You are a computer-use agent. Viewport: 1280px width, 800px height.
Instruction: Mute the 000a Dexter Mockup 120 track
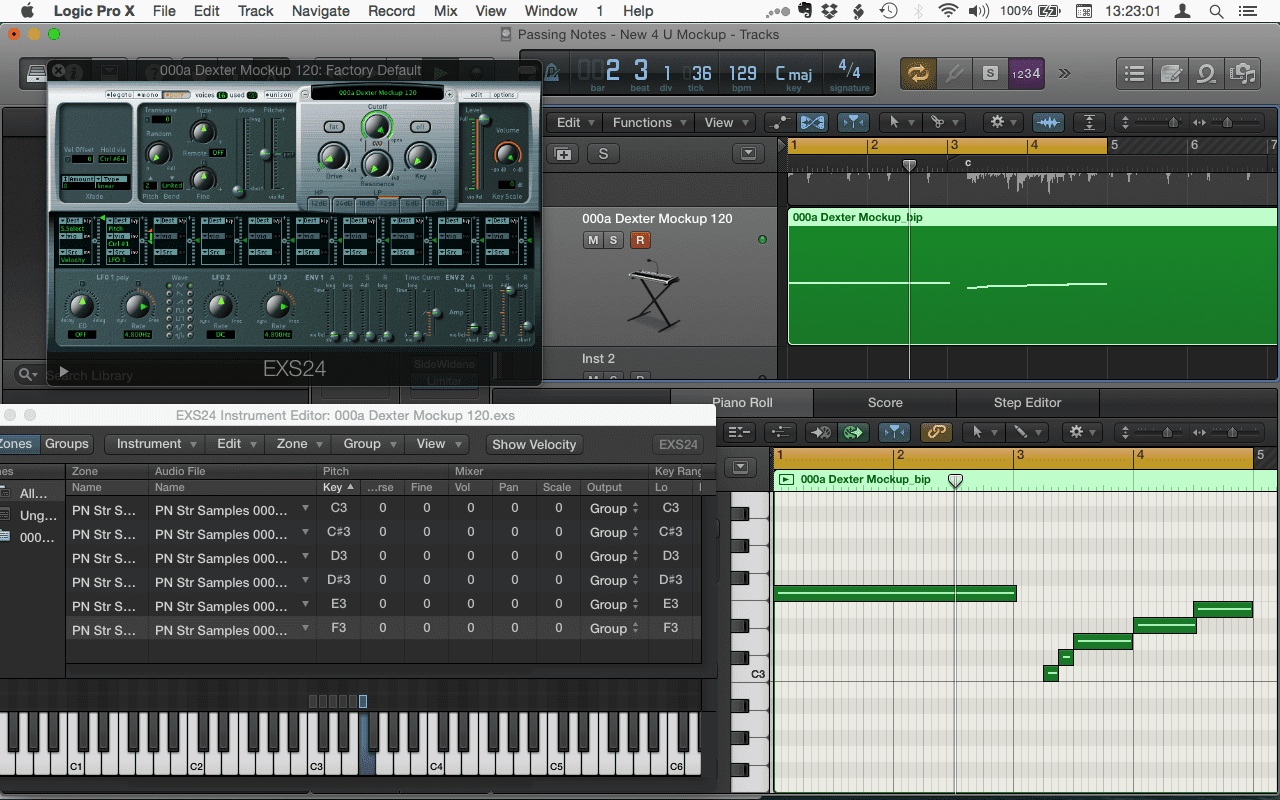point(593,240)
